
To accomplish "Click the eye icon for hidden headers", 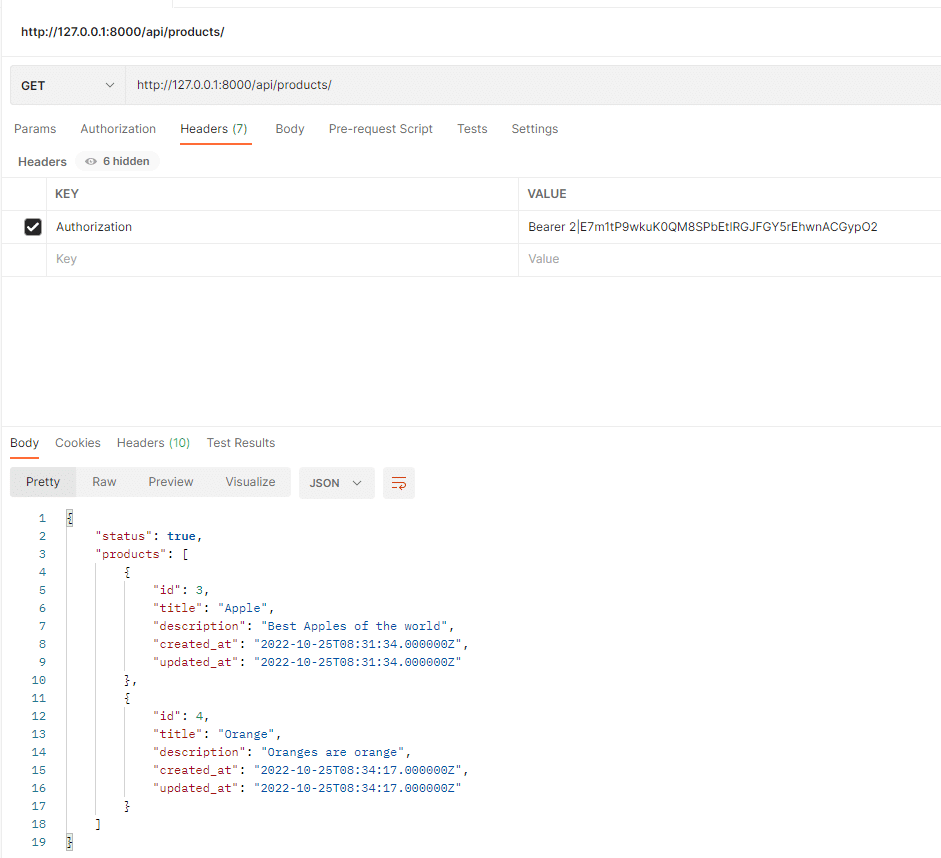I will point(91,161).
